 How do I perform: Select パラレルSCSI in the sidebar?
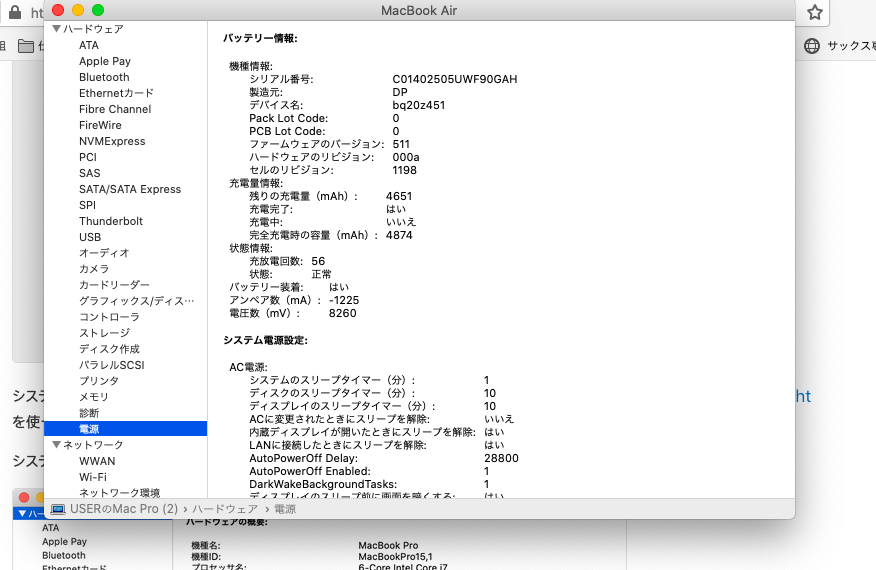[x=112, y=365]
